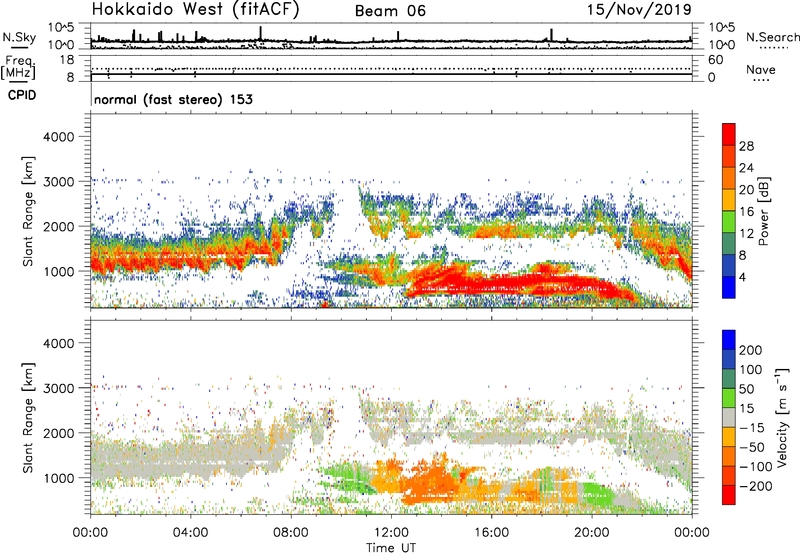The image size is (800, 554).
Task: Click the "12:00" time axis label
Action: pos(391,533)
